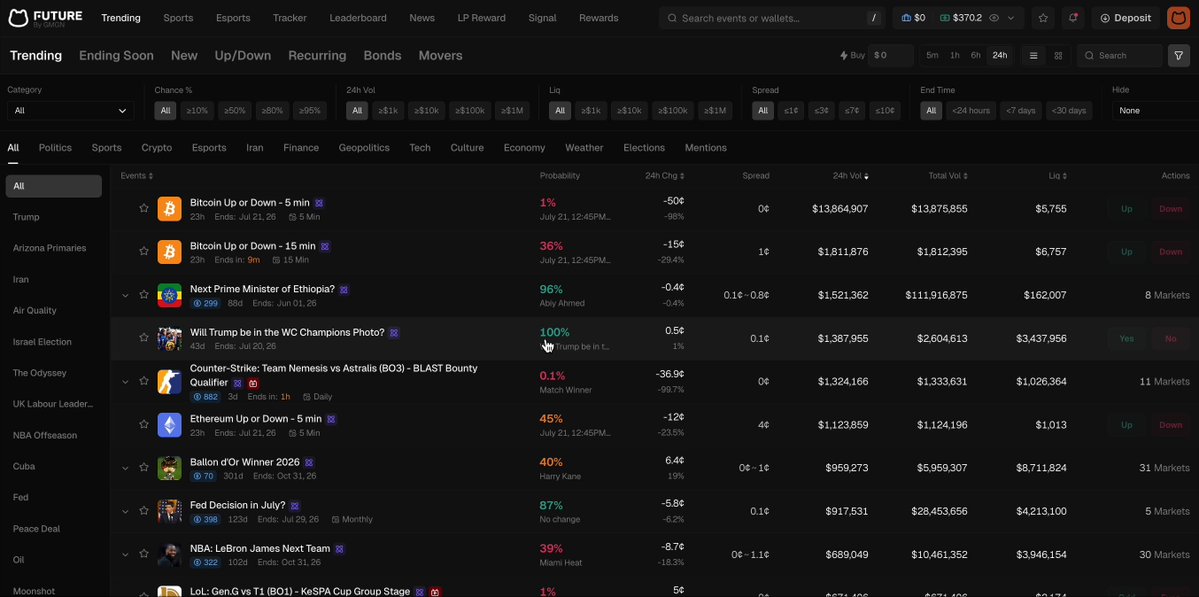Expand the Next Prime Minister of Ethiopia row
Screen dimensions: 1199x597
click(125, 294)
